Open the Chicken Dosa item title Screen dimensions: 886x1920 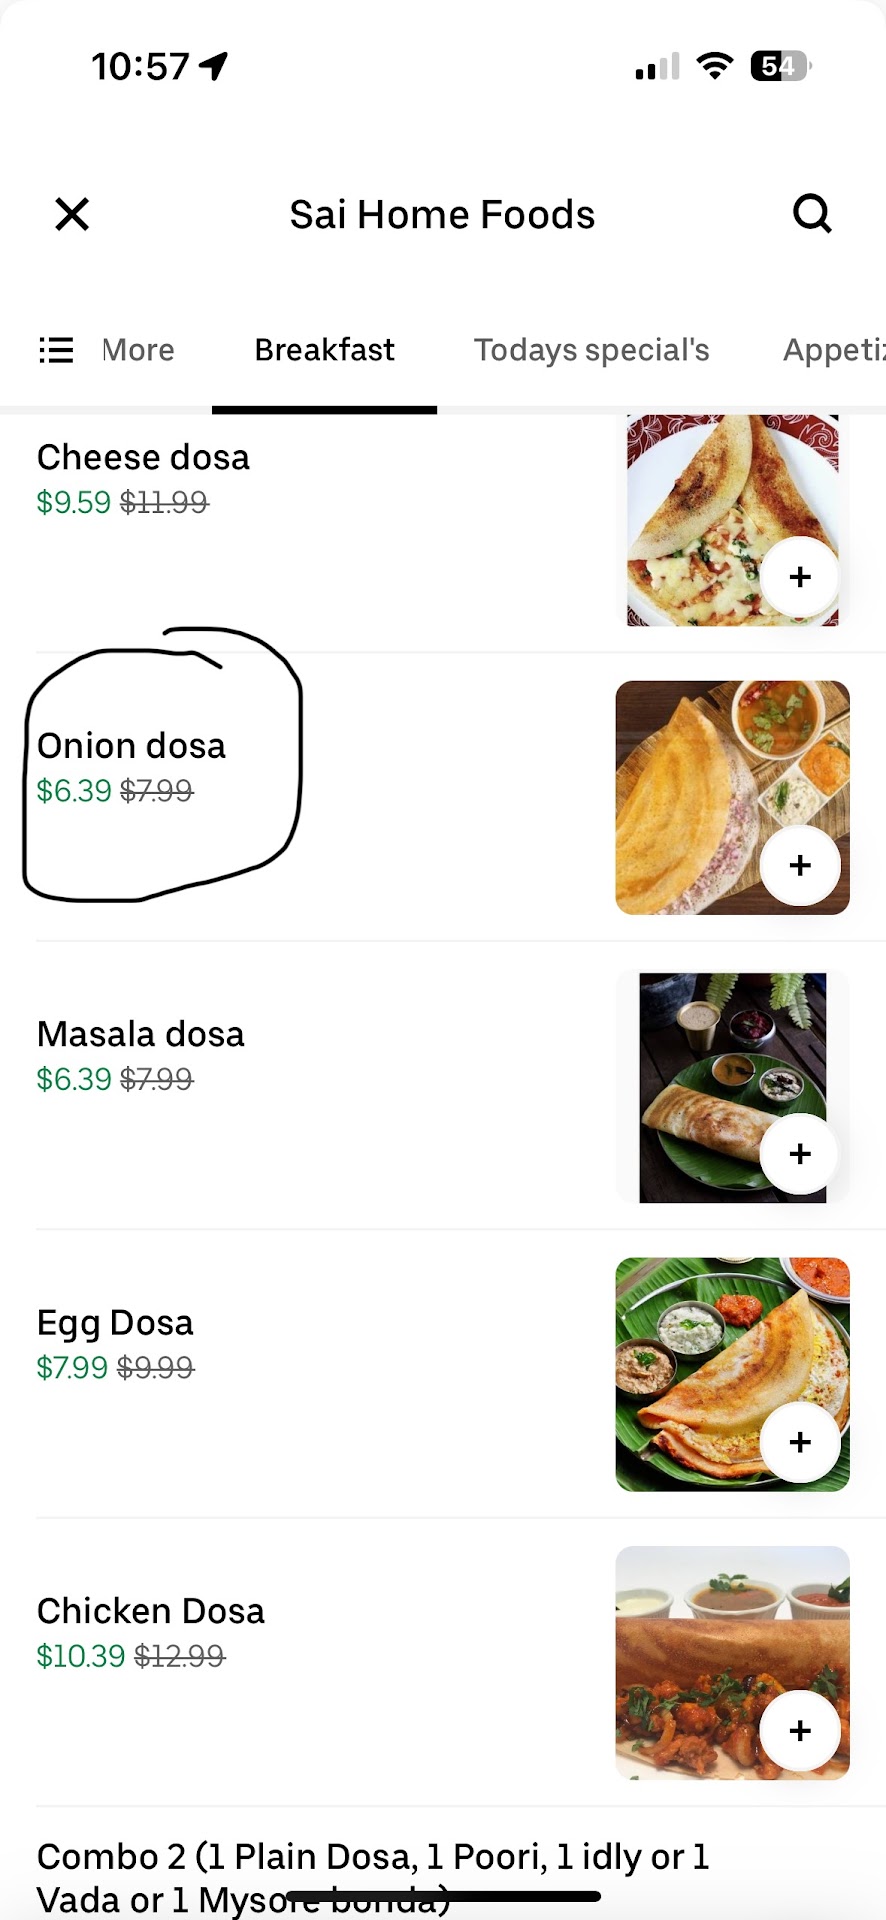click(x=150, y=1611)
